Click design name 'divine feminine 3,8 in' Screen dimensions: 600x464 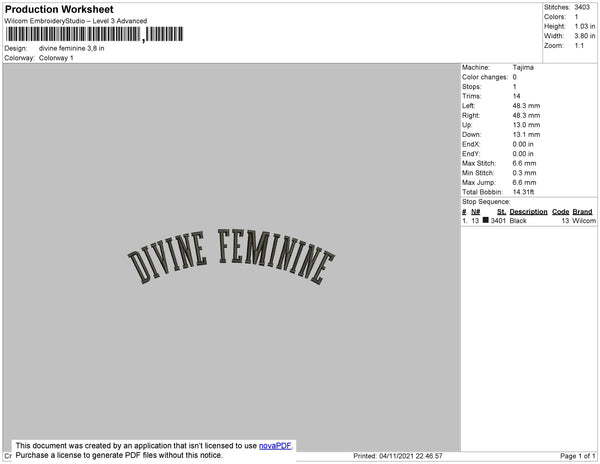point(72,48)
